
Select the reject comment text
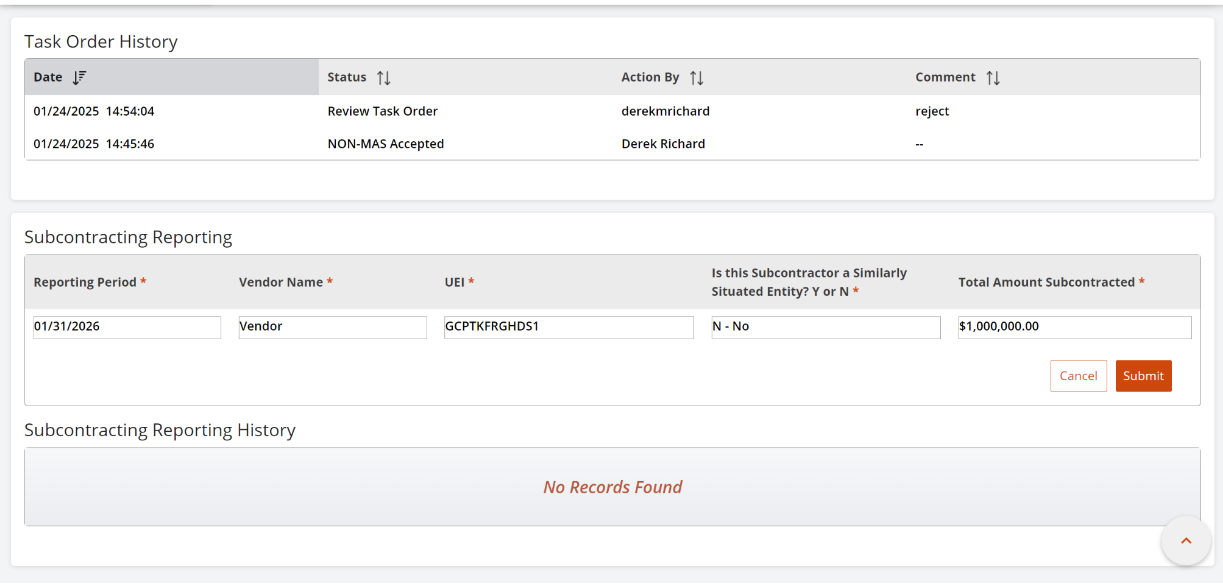click(x=931, y=111)
